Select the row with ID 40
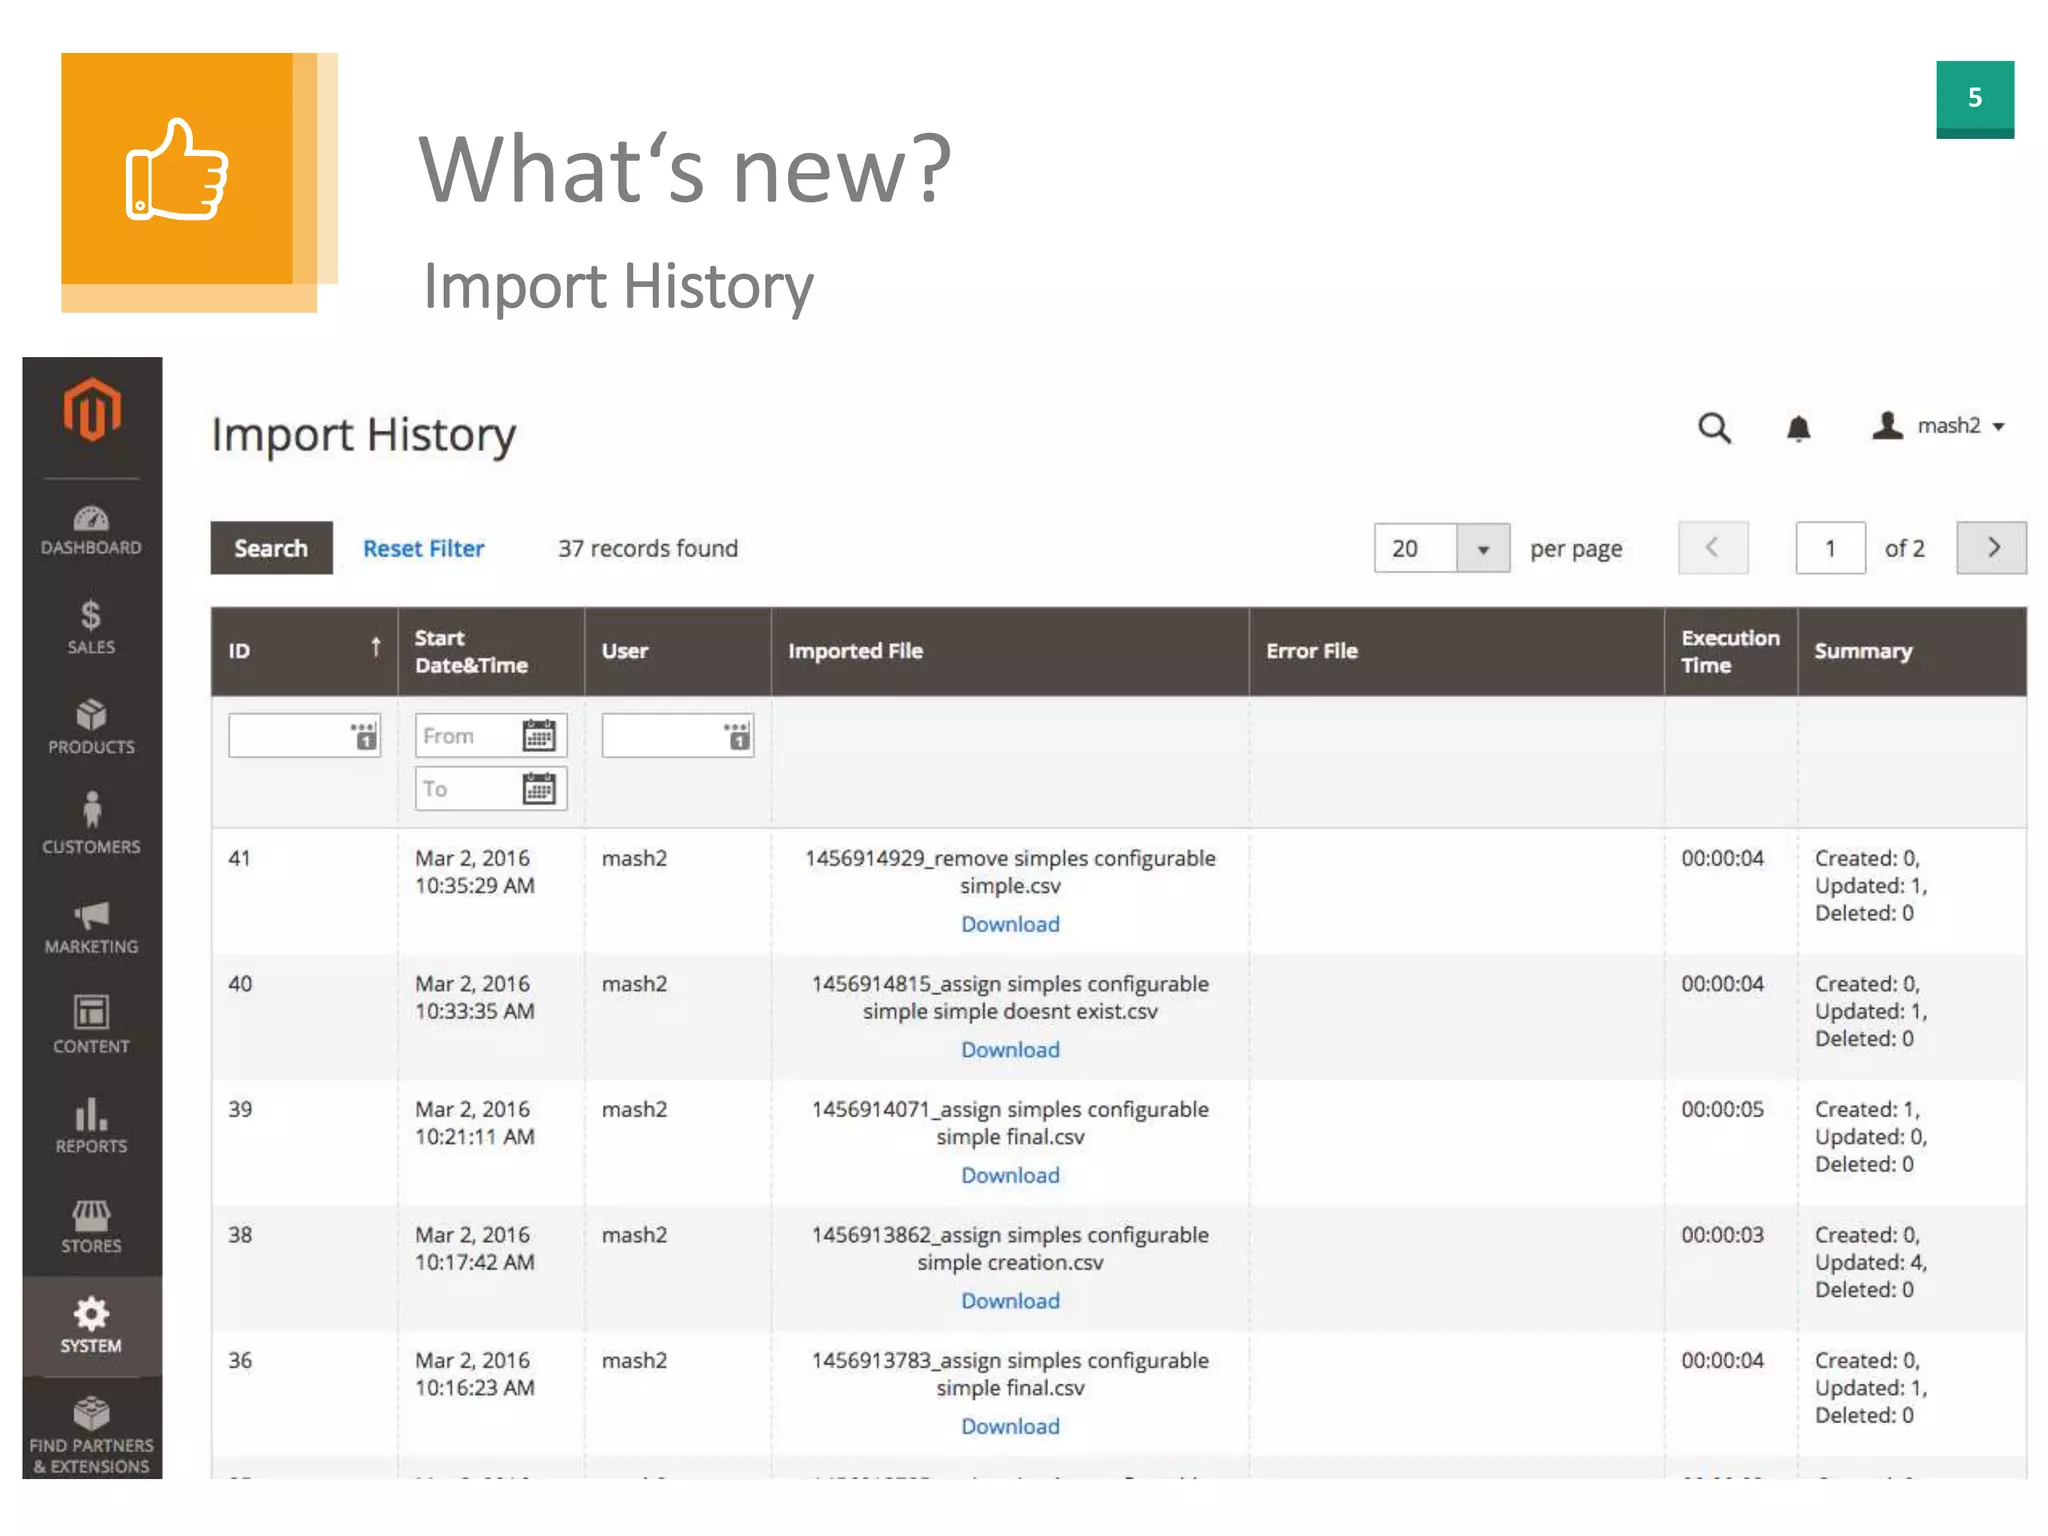Screen dimensions: 2048x1536 (x=1118, y=1017)
